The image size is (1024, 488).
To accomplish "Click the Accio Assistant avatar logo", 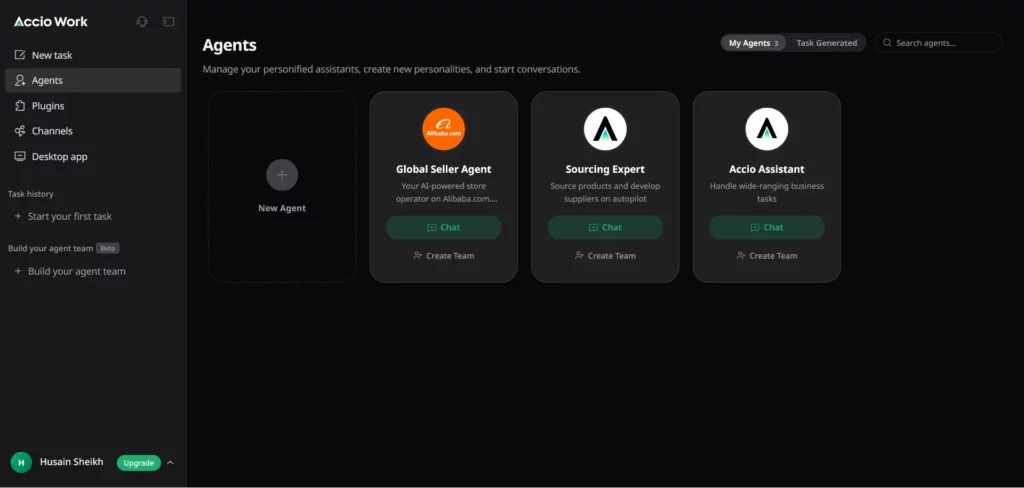I will (767, 129).
